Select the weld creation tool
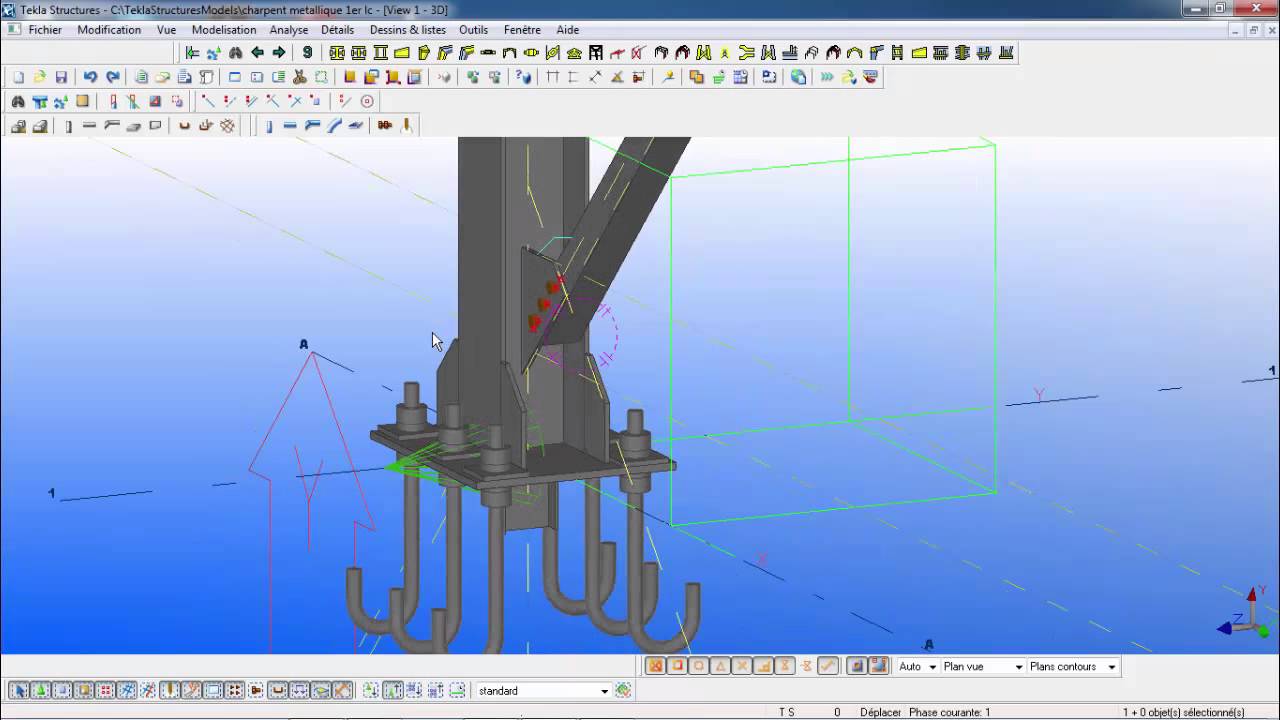This screenshot has height=720, width=1280. [406, 126]
